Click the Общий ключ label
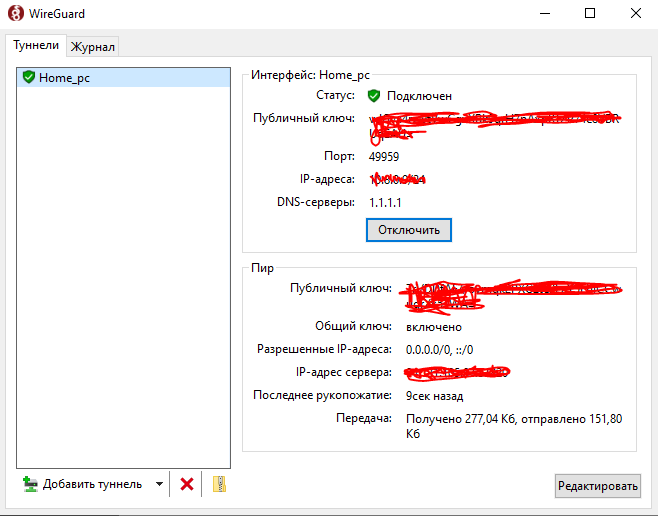Screen dimensions: 658x516 (x=353, y=326)
